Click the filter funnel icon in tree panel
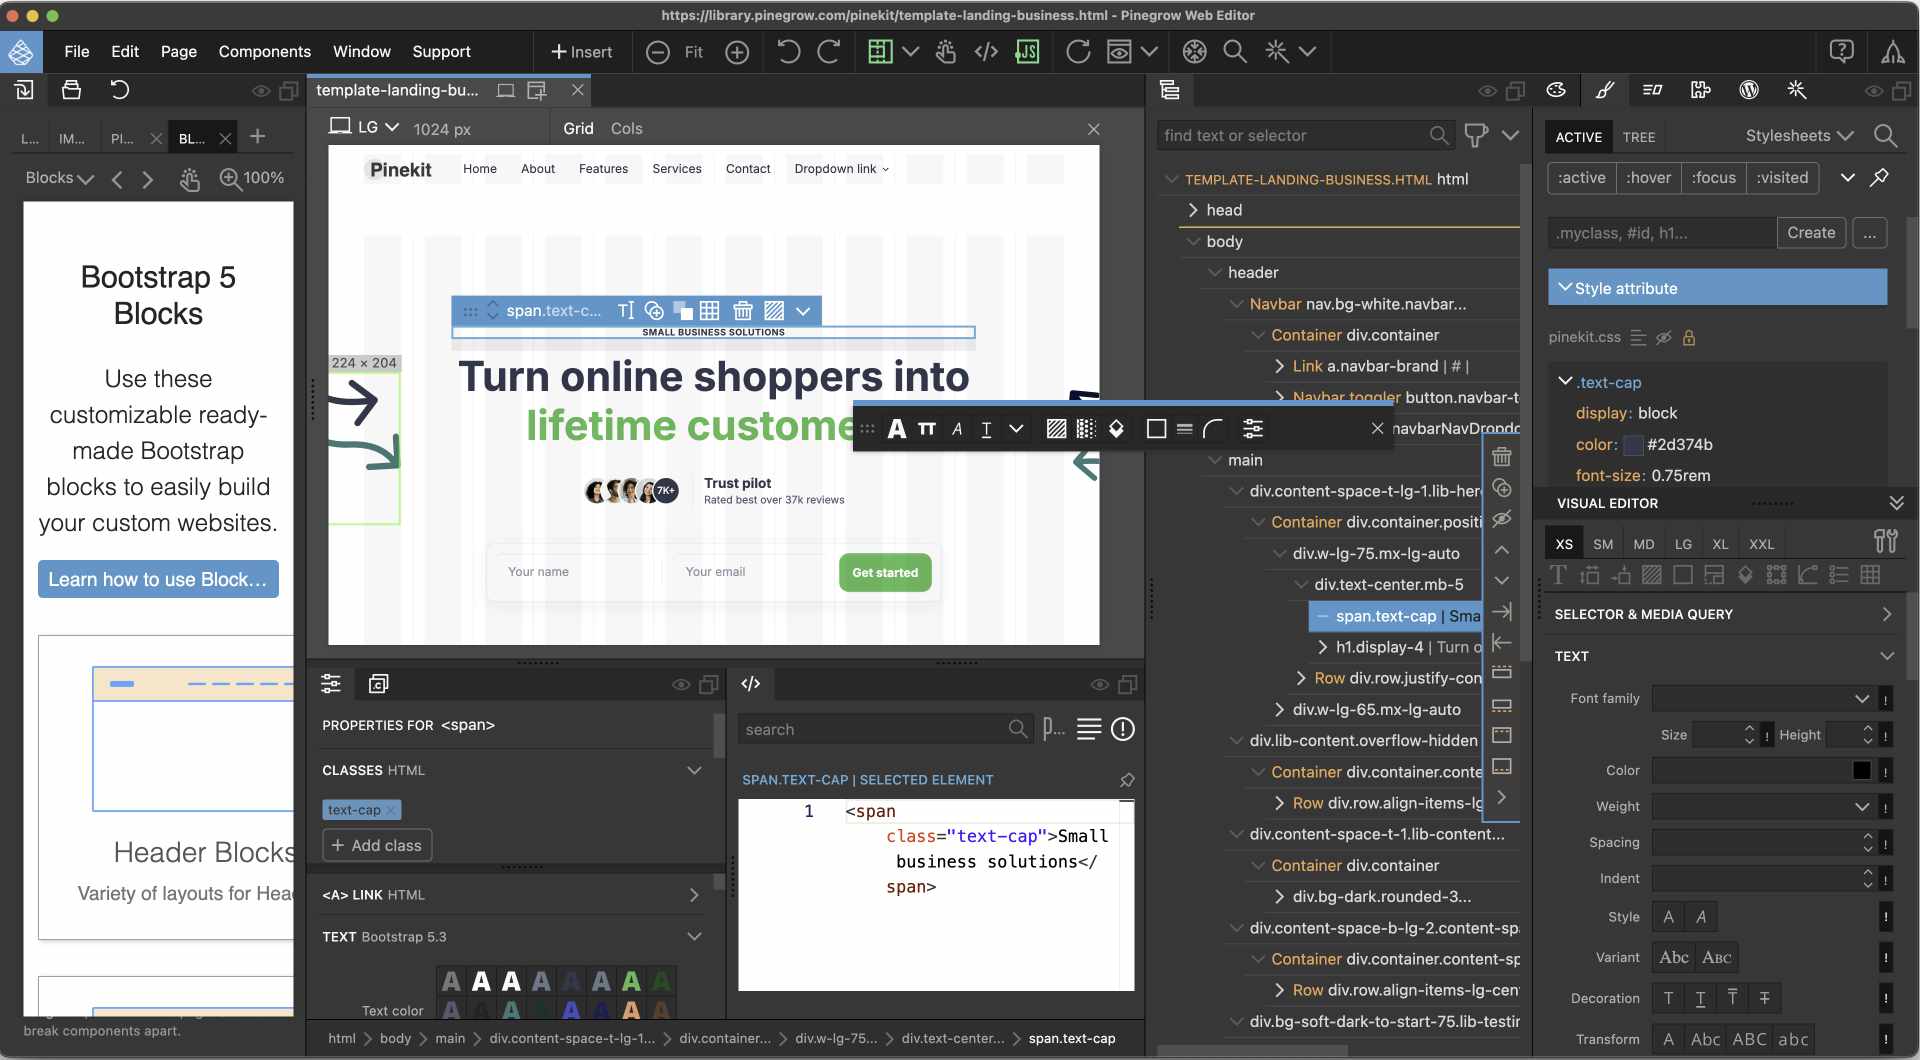 (x=1476, y=135)
